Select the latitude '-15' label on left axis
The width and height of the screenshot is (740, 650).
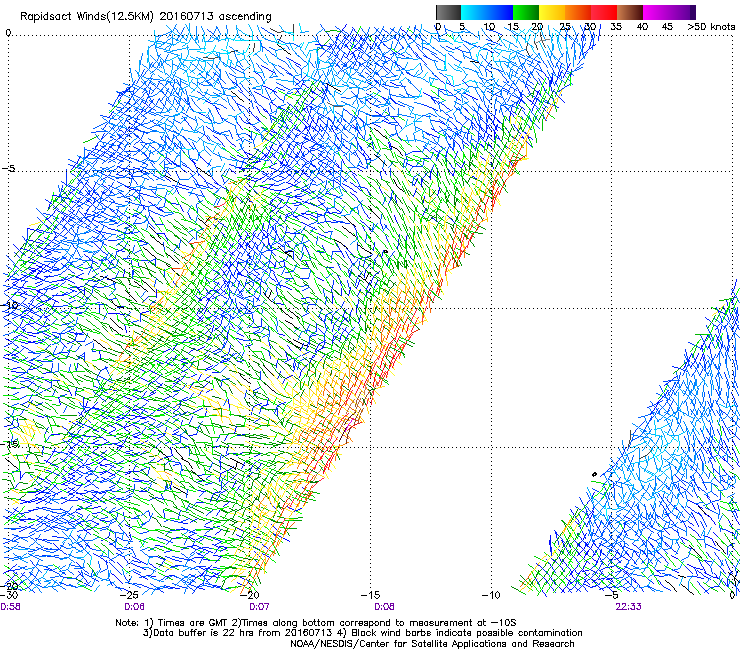point(9,444)
